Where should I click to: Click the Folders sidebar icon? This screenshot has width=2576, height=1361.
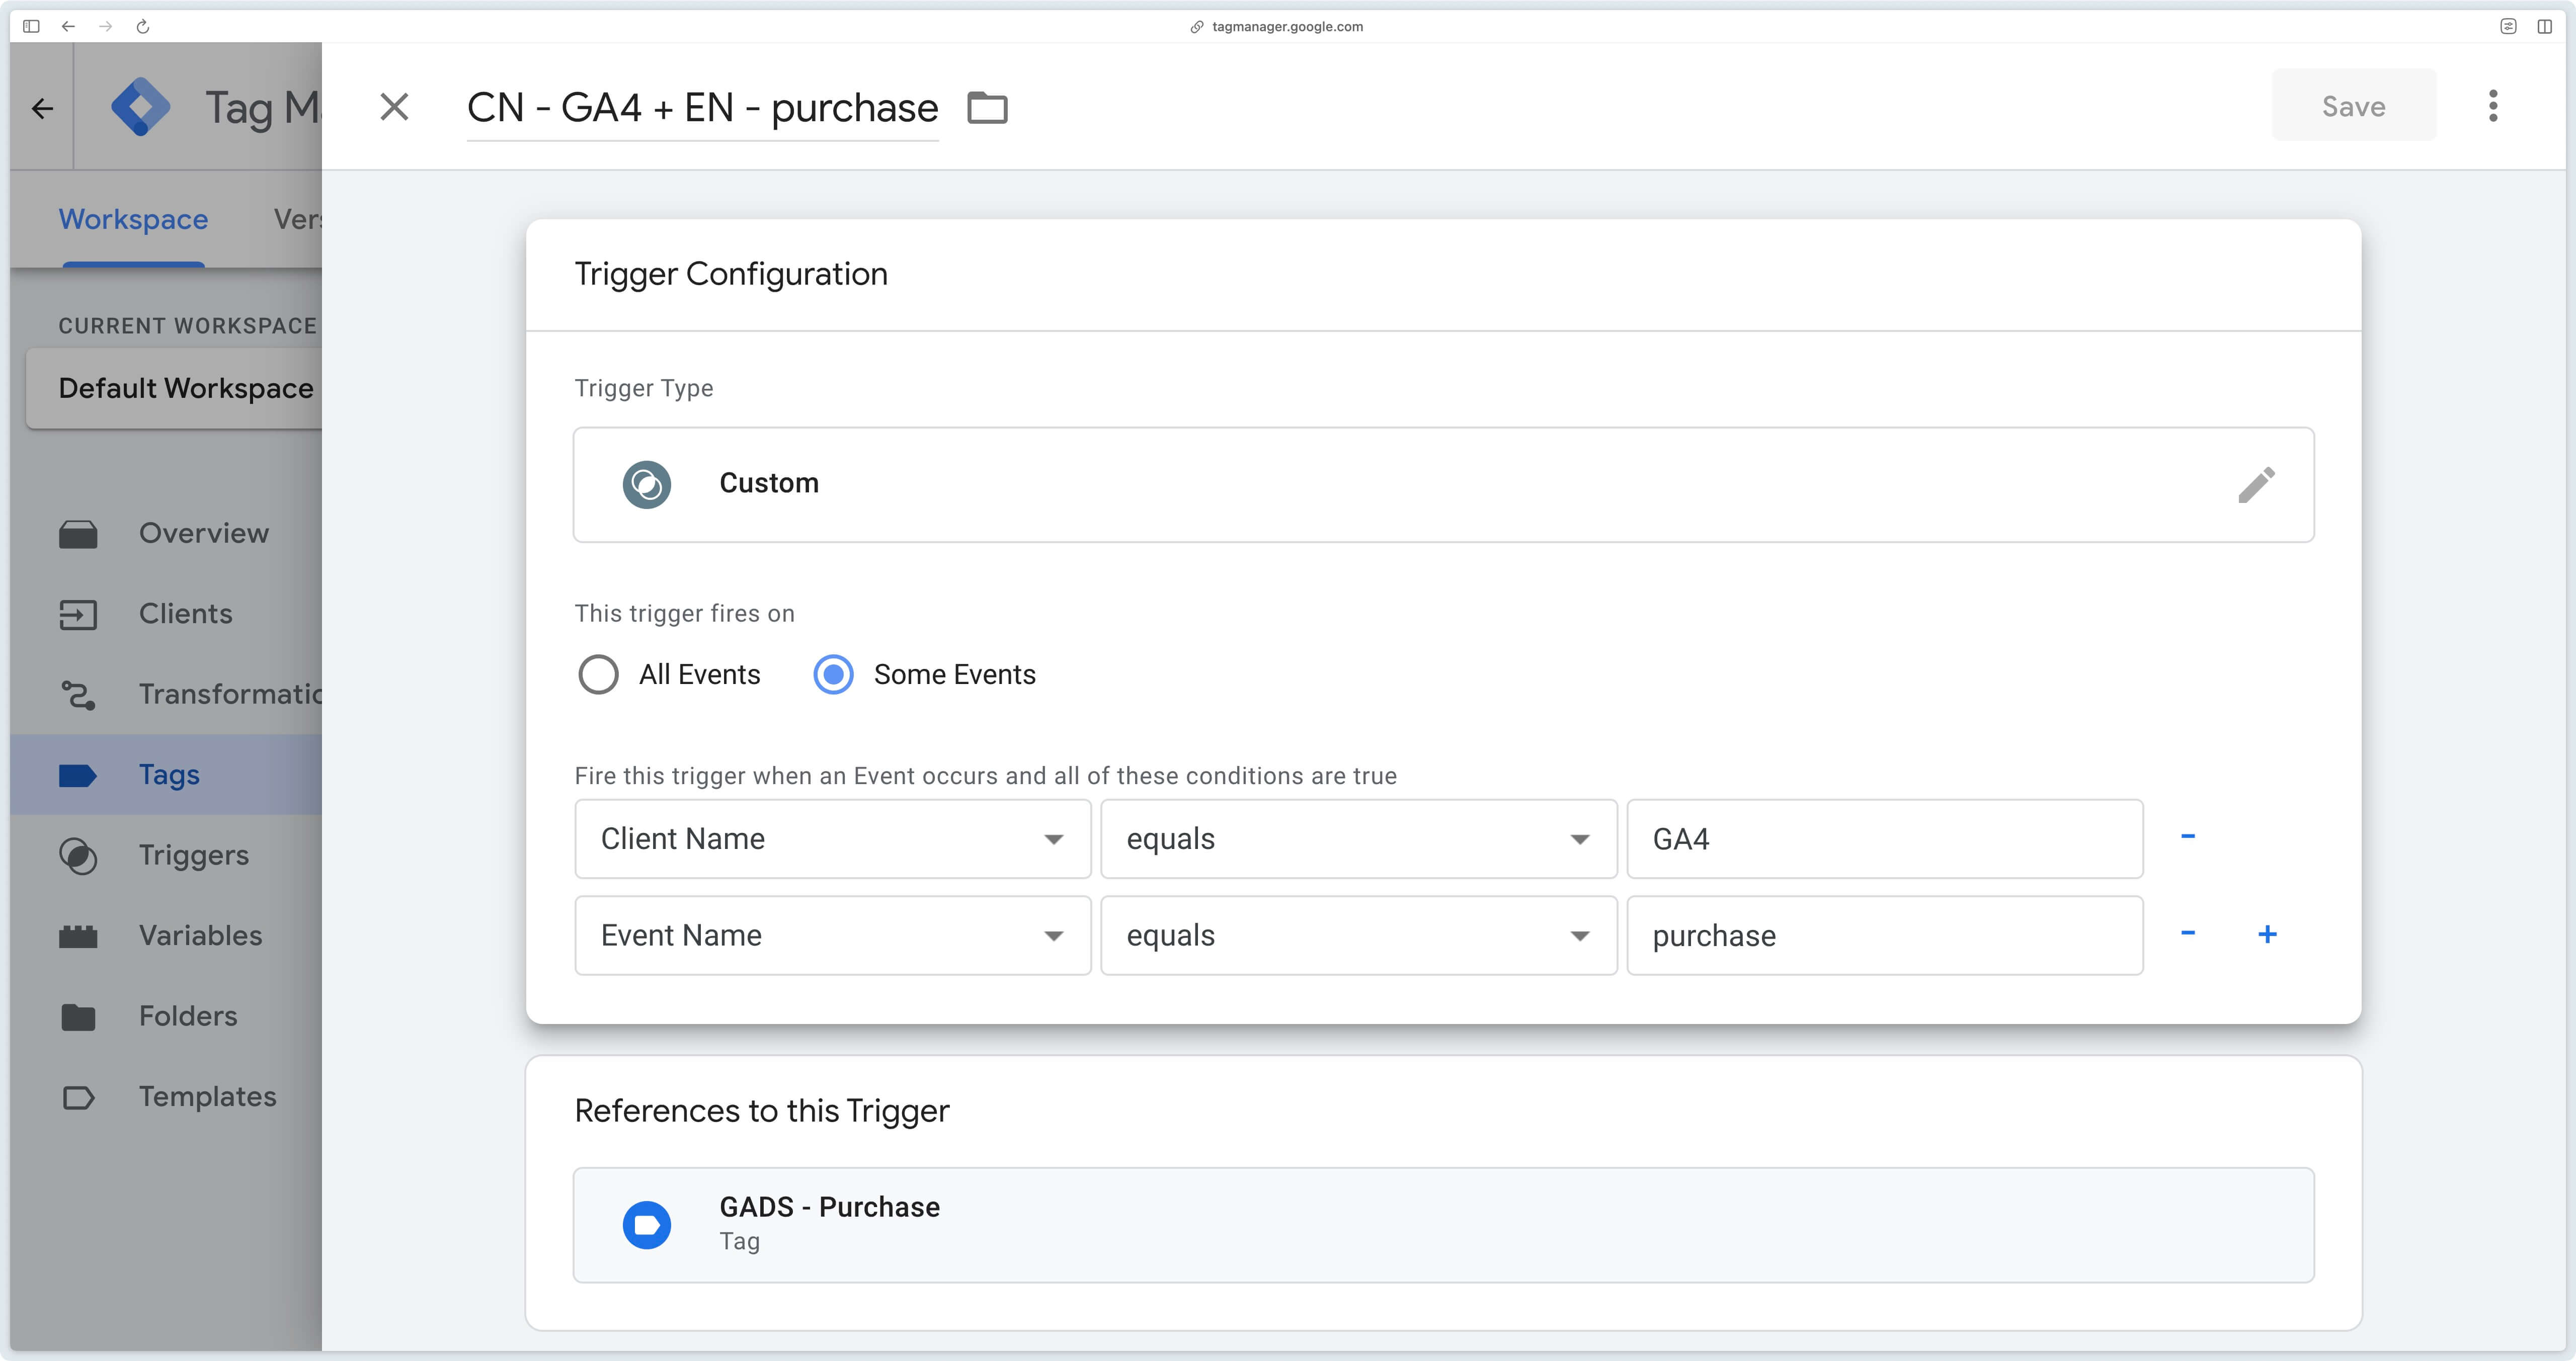(x=78, y=1017)
